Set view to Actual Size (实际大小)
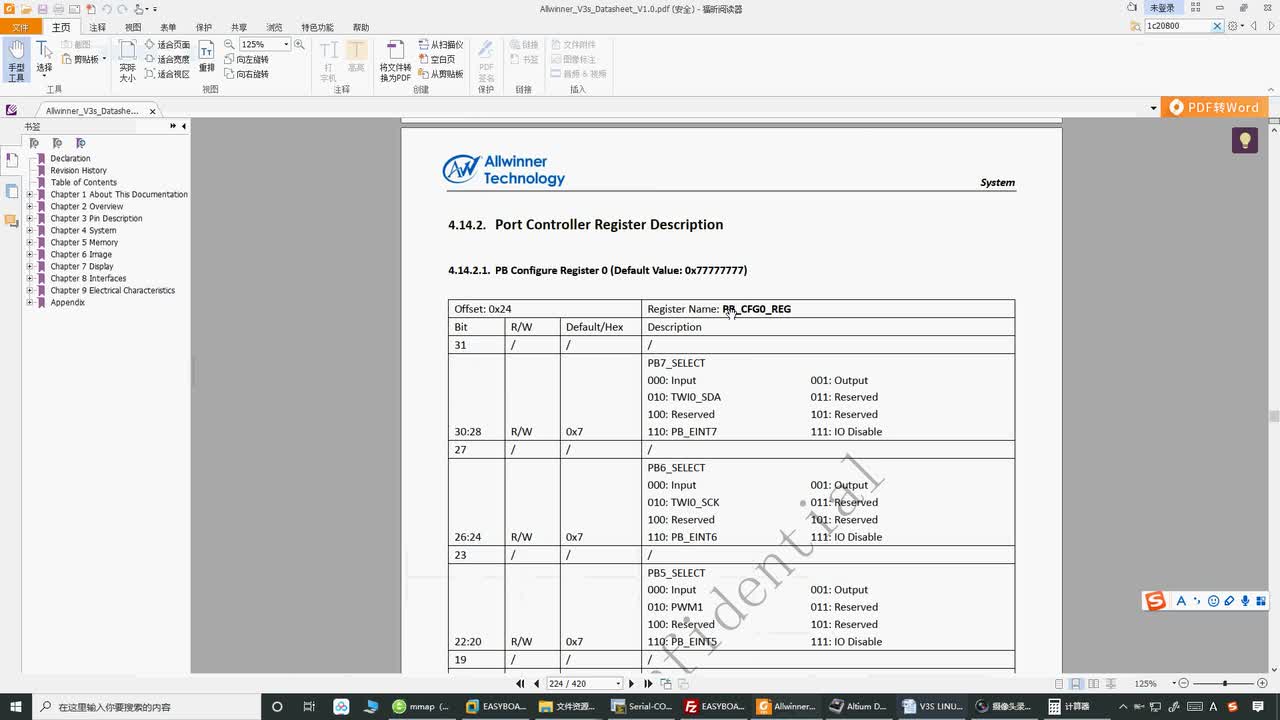This screenshot has height=720, width=1280. 128,60
